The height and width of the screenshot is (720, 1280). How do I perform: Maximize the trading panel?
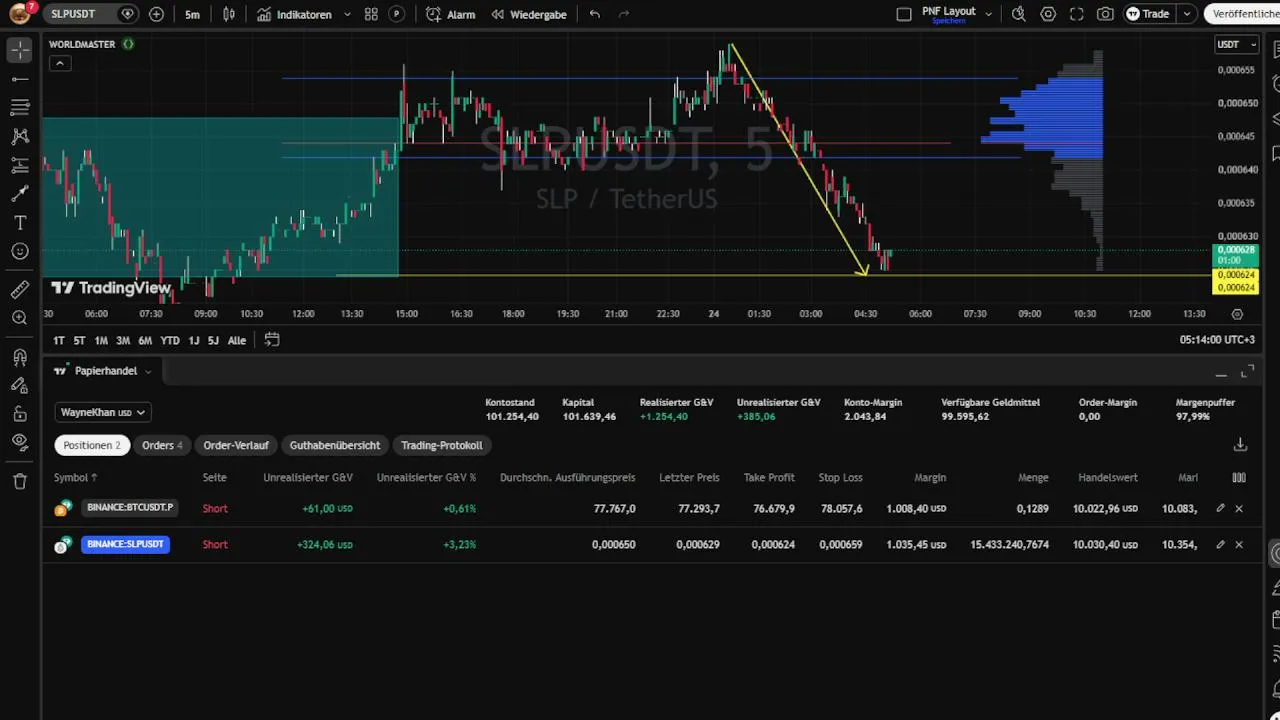click(1247, 372)
